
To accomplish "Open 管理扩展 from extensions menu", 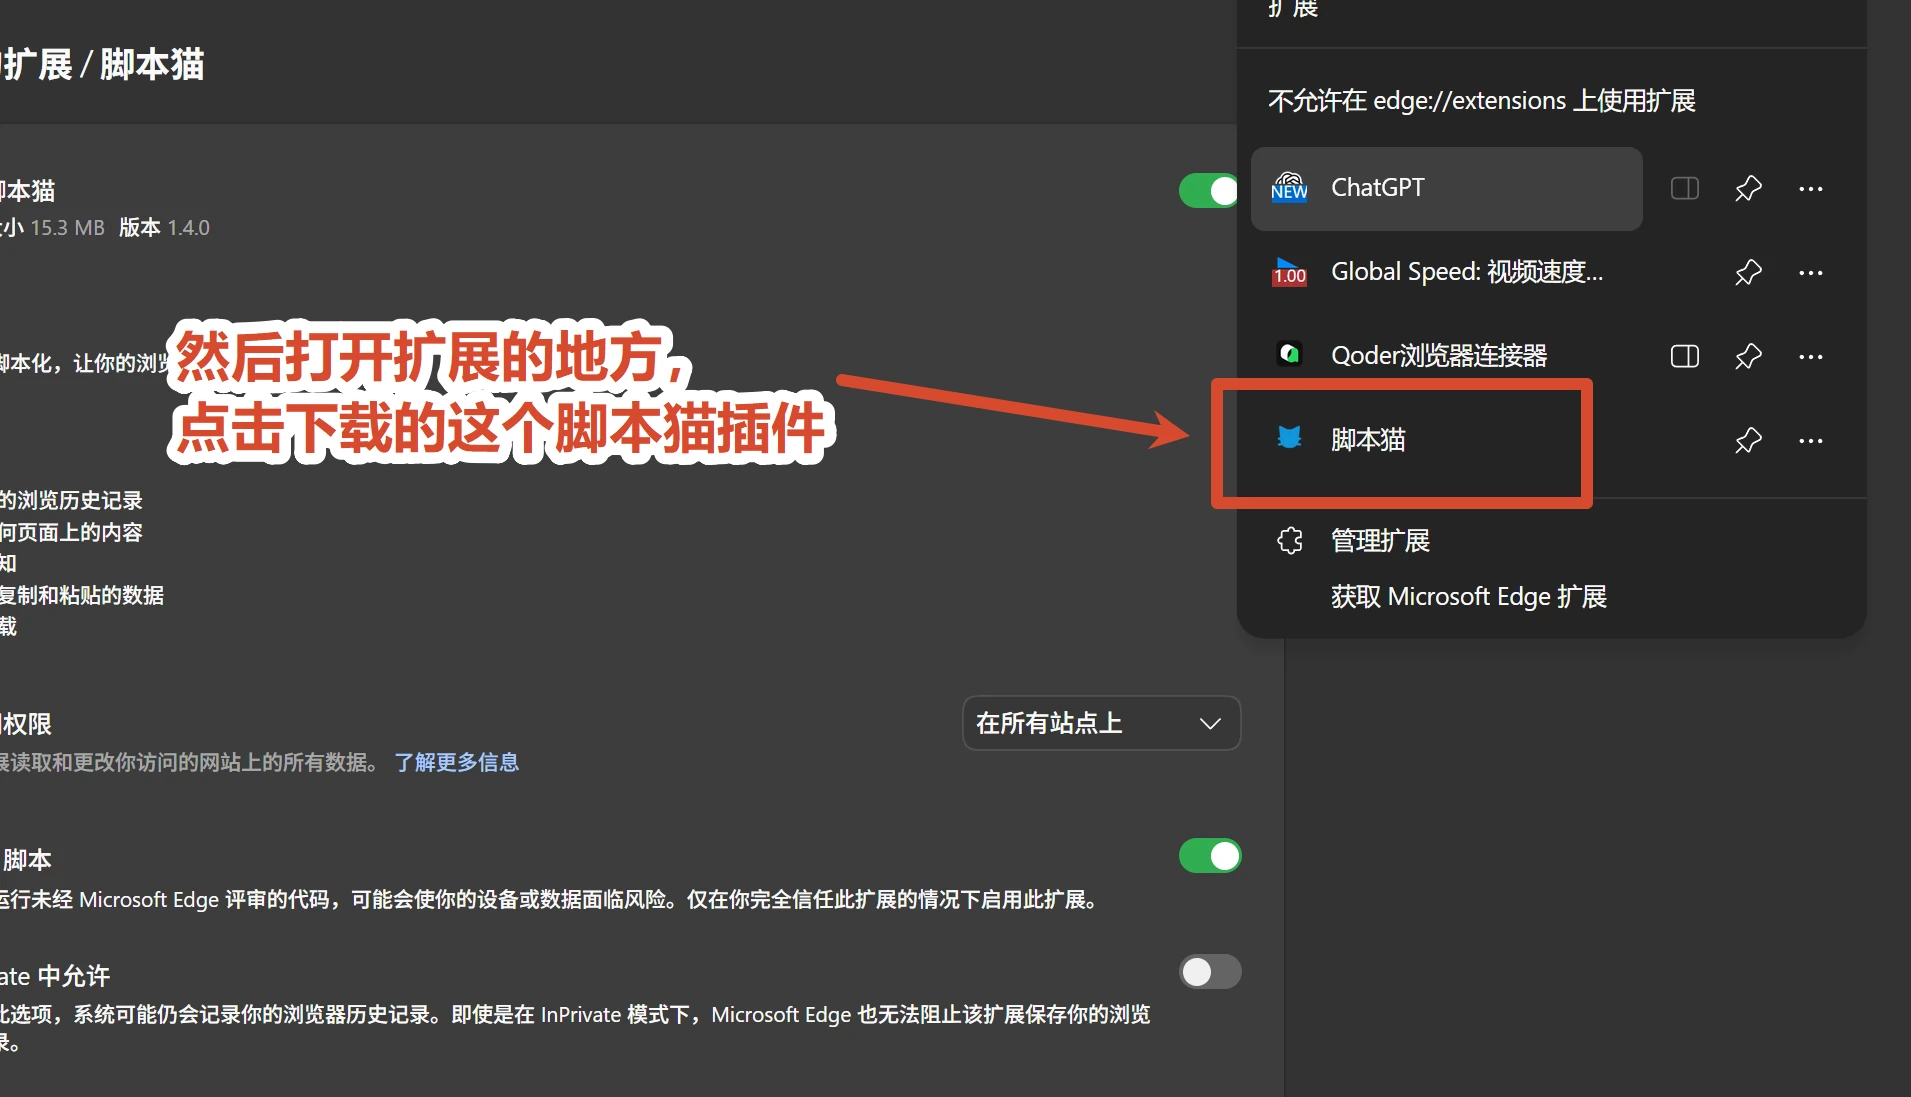I will [x=1380, y=541].
